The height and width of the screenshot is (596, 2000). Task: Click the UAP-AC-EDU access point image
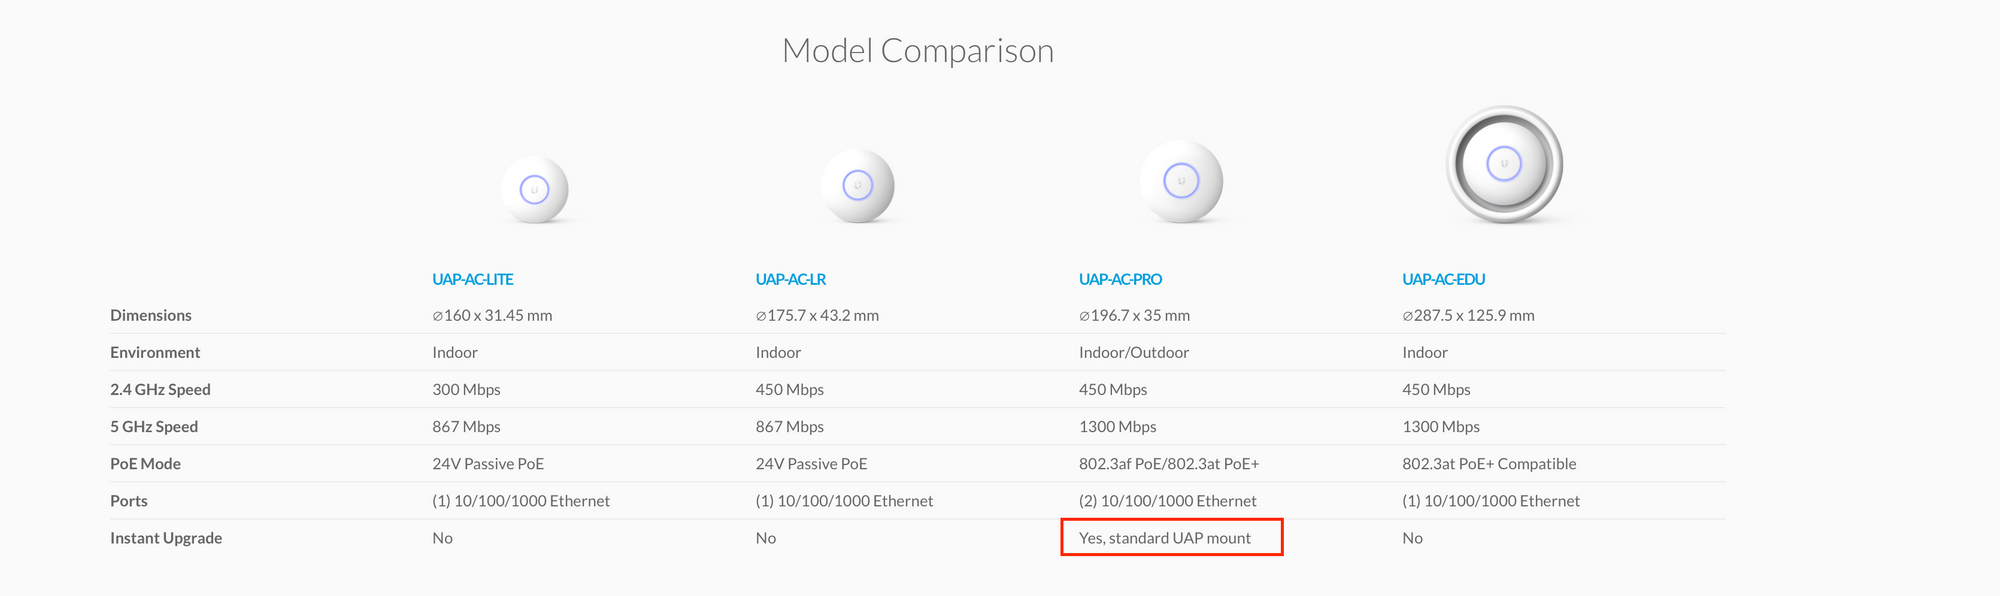1504,165
